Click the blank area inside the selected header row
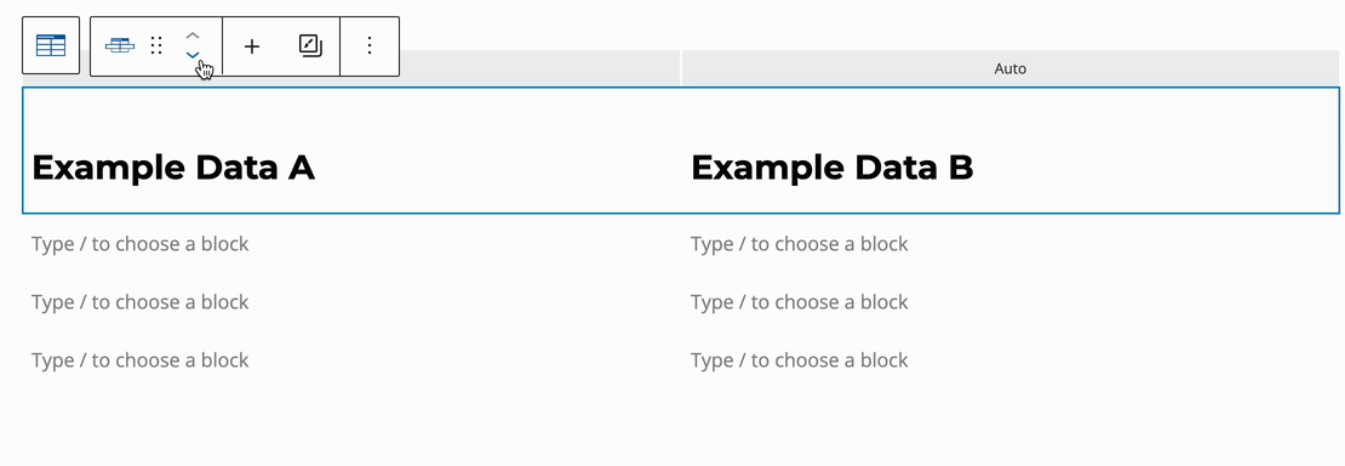Screen dimensions: 1345x466 500,115
